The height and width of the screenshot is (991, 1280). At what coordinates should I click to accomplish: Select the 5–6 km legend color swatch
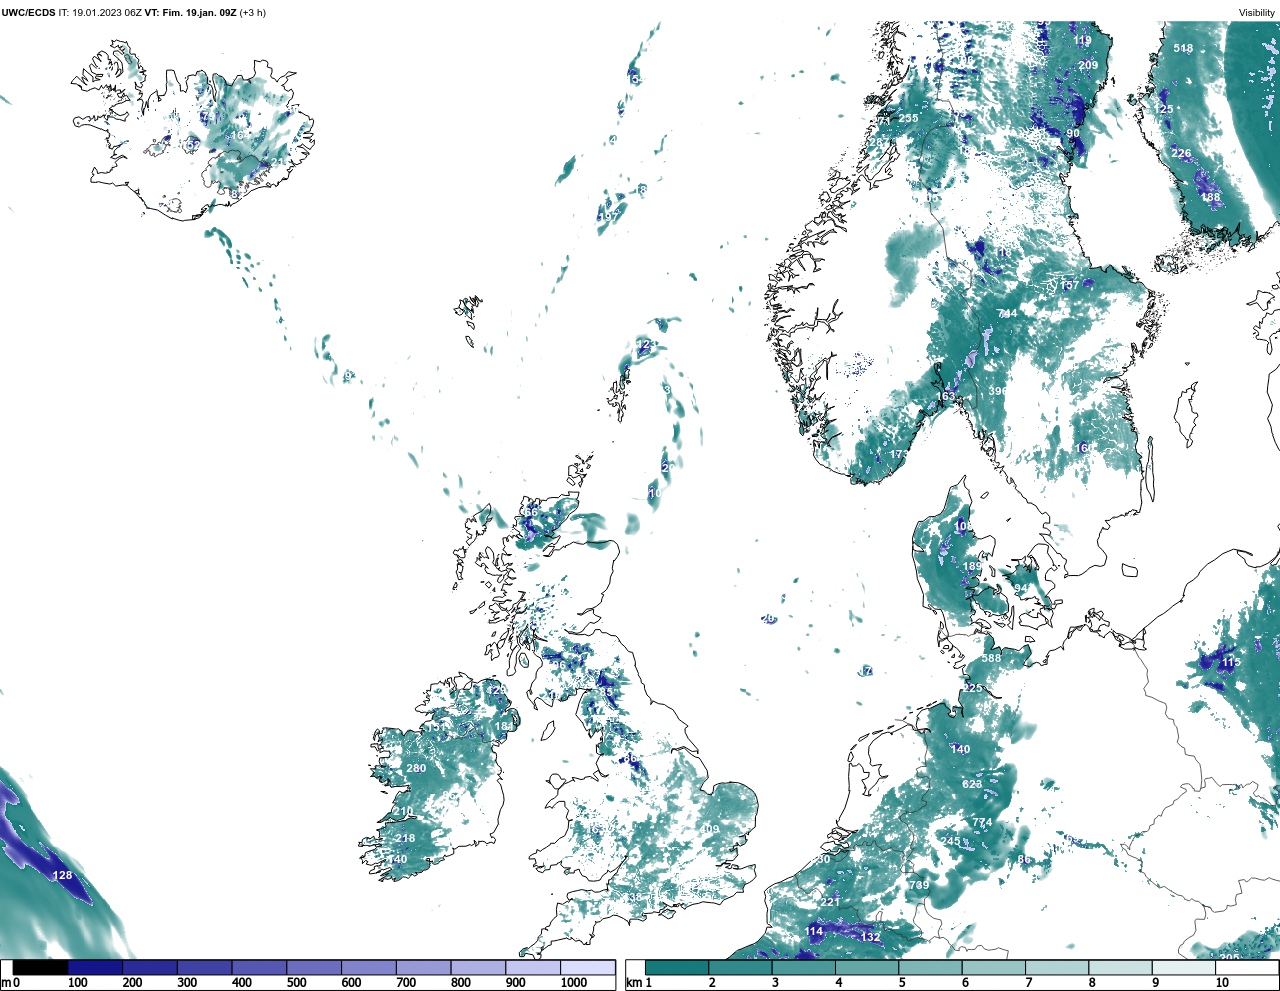(x=930, y=967)
